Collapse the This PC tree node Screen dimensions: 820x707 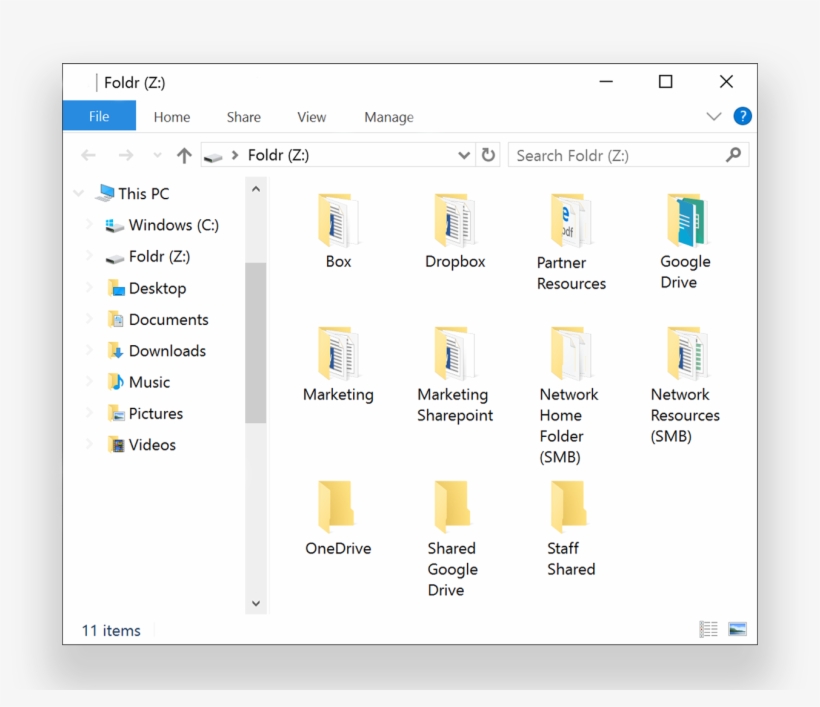pyautogui.click(x=78, y=193)
